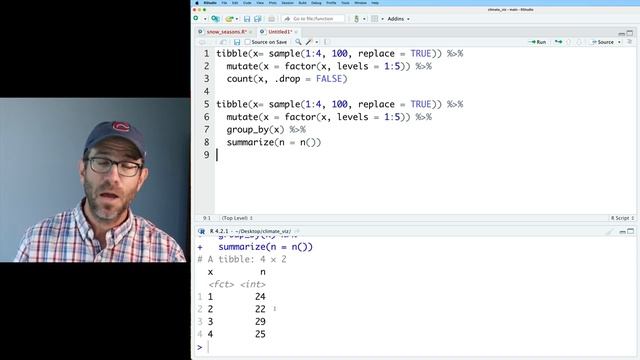Click the view working directory arrow icon
Viewport: 640px width, 360px height.
297,231
